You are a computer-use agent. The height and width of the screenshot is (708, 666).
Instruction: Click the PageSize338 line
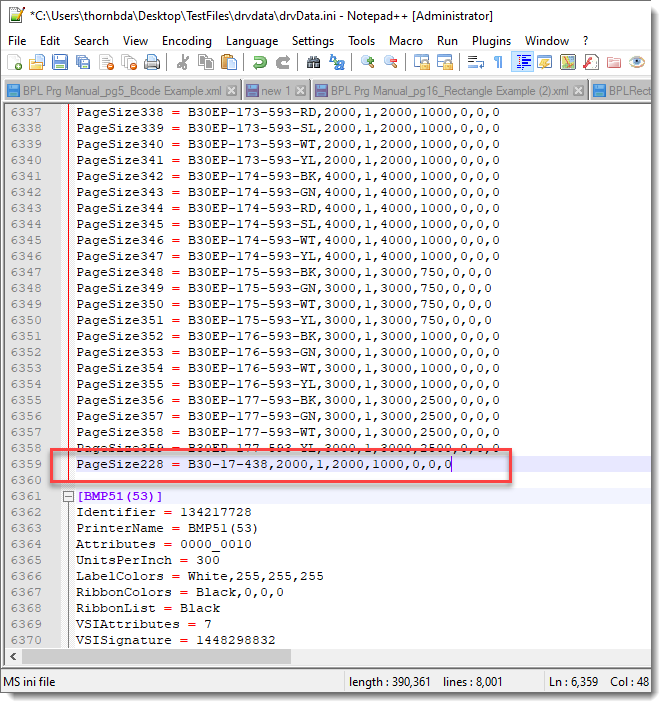288,112
